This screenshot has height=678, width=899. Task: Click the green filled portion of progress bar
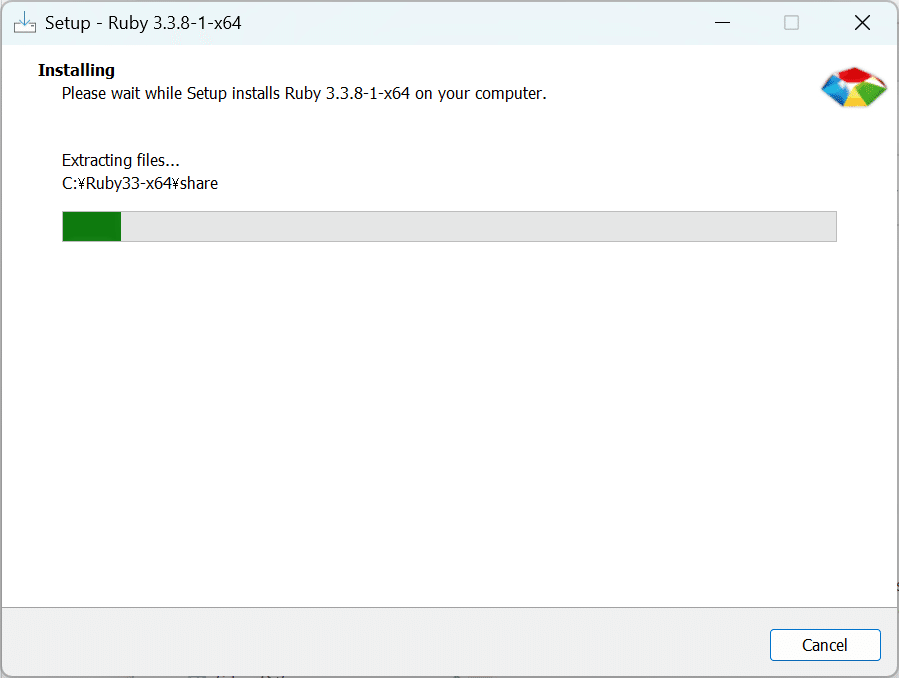coord(91,226)
